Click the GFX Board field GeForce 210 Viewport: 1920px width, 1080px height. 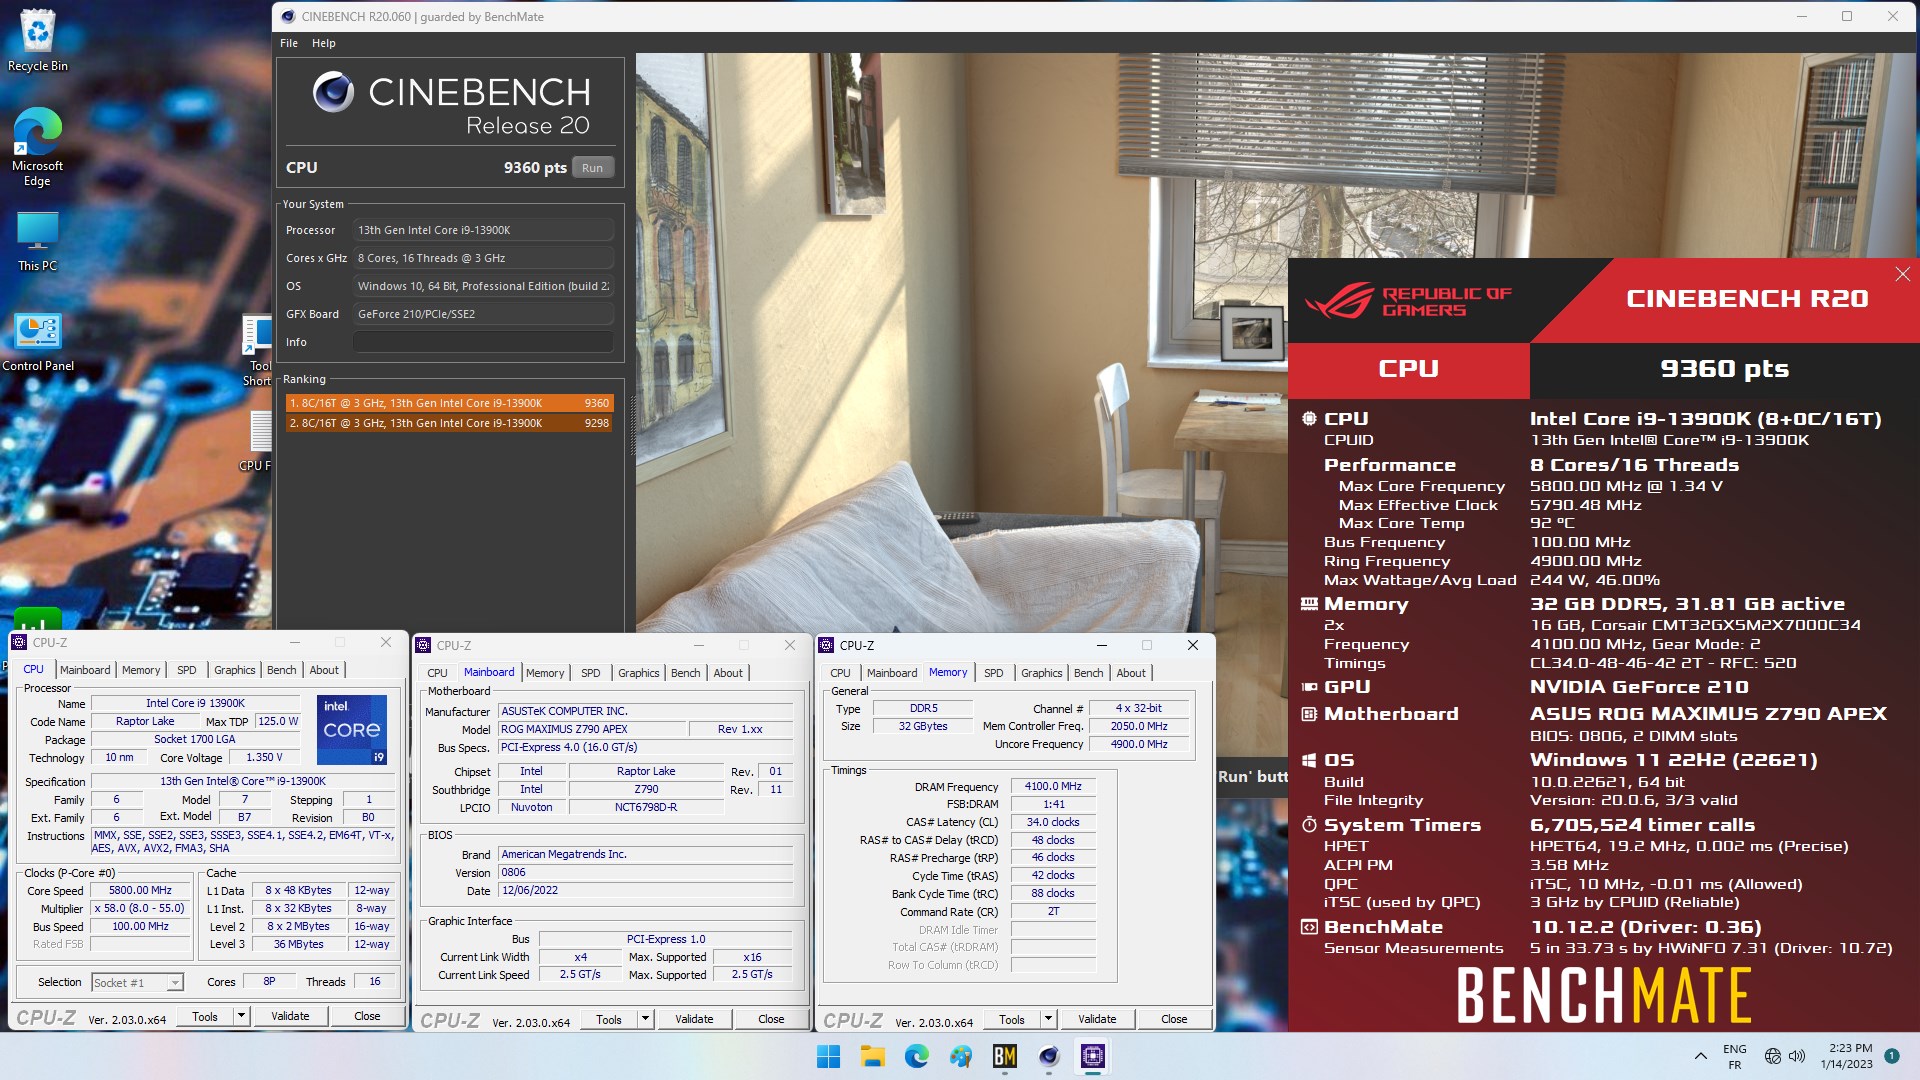click(483, 314)
